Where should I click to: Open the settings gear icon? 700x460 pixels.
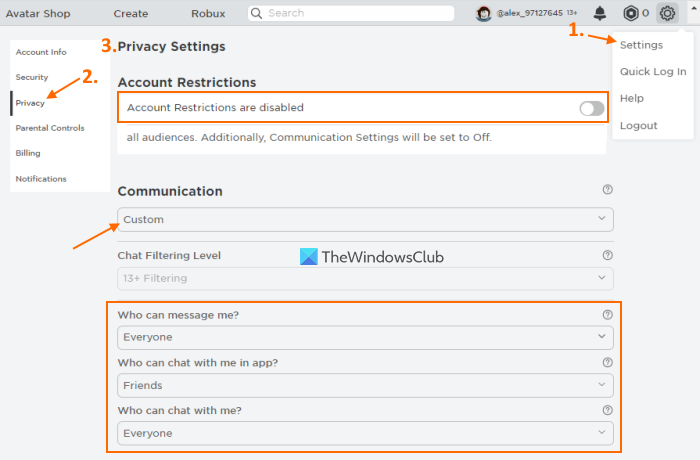click(667, 13)
